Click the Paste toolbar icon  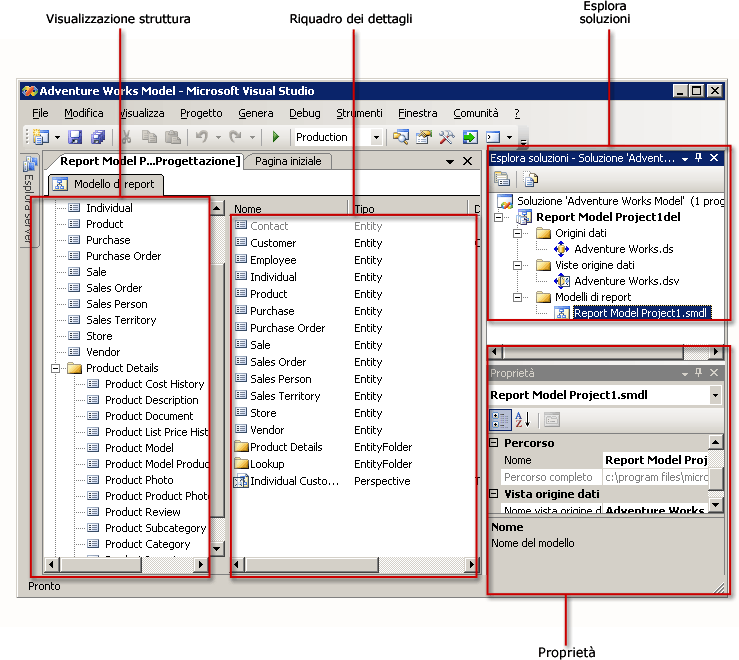tap(172, 137)
